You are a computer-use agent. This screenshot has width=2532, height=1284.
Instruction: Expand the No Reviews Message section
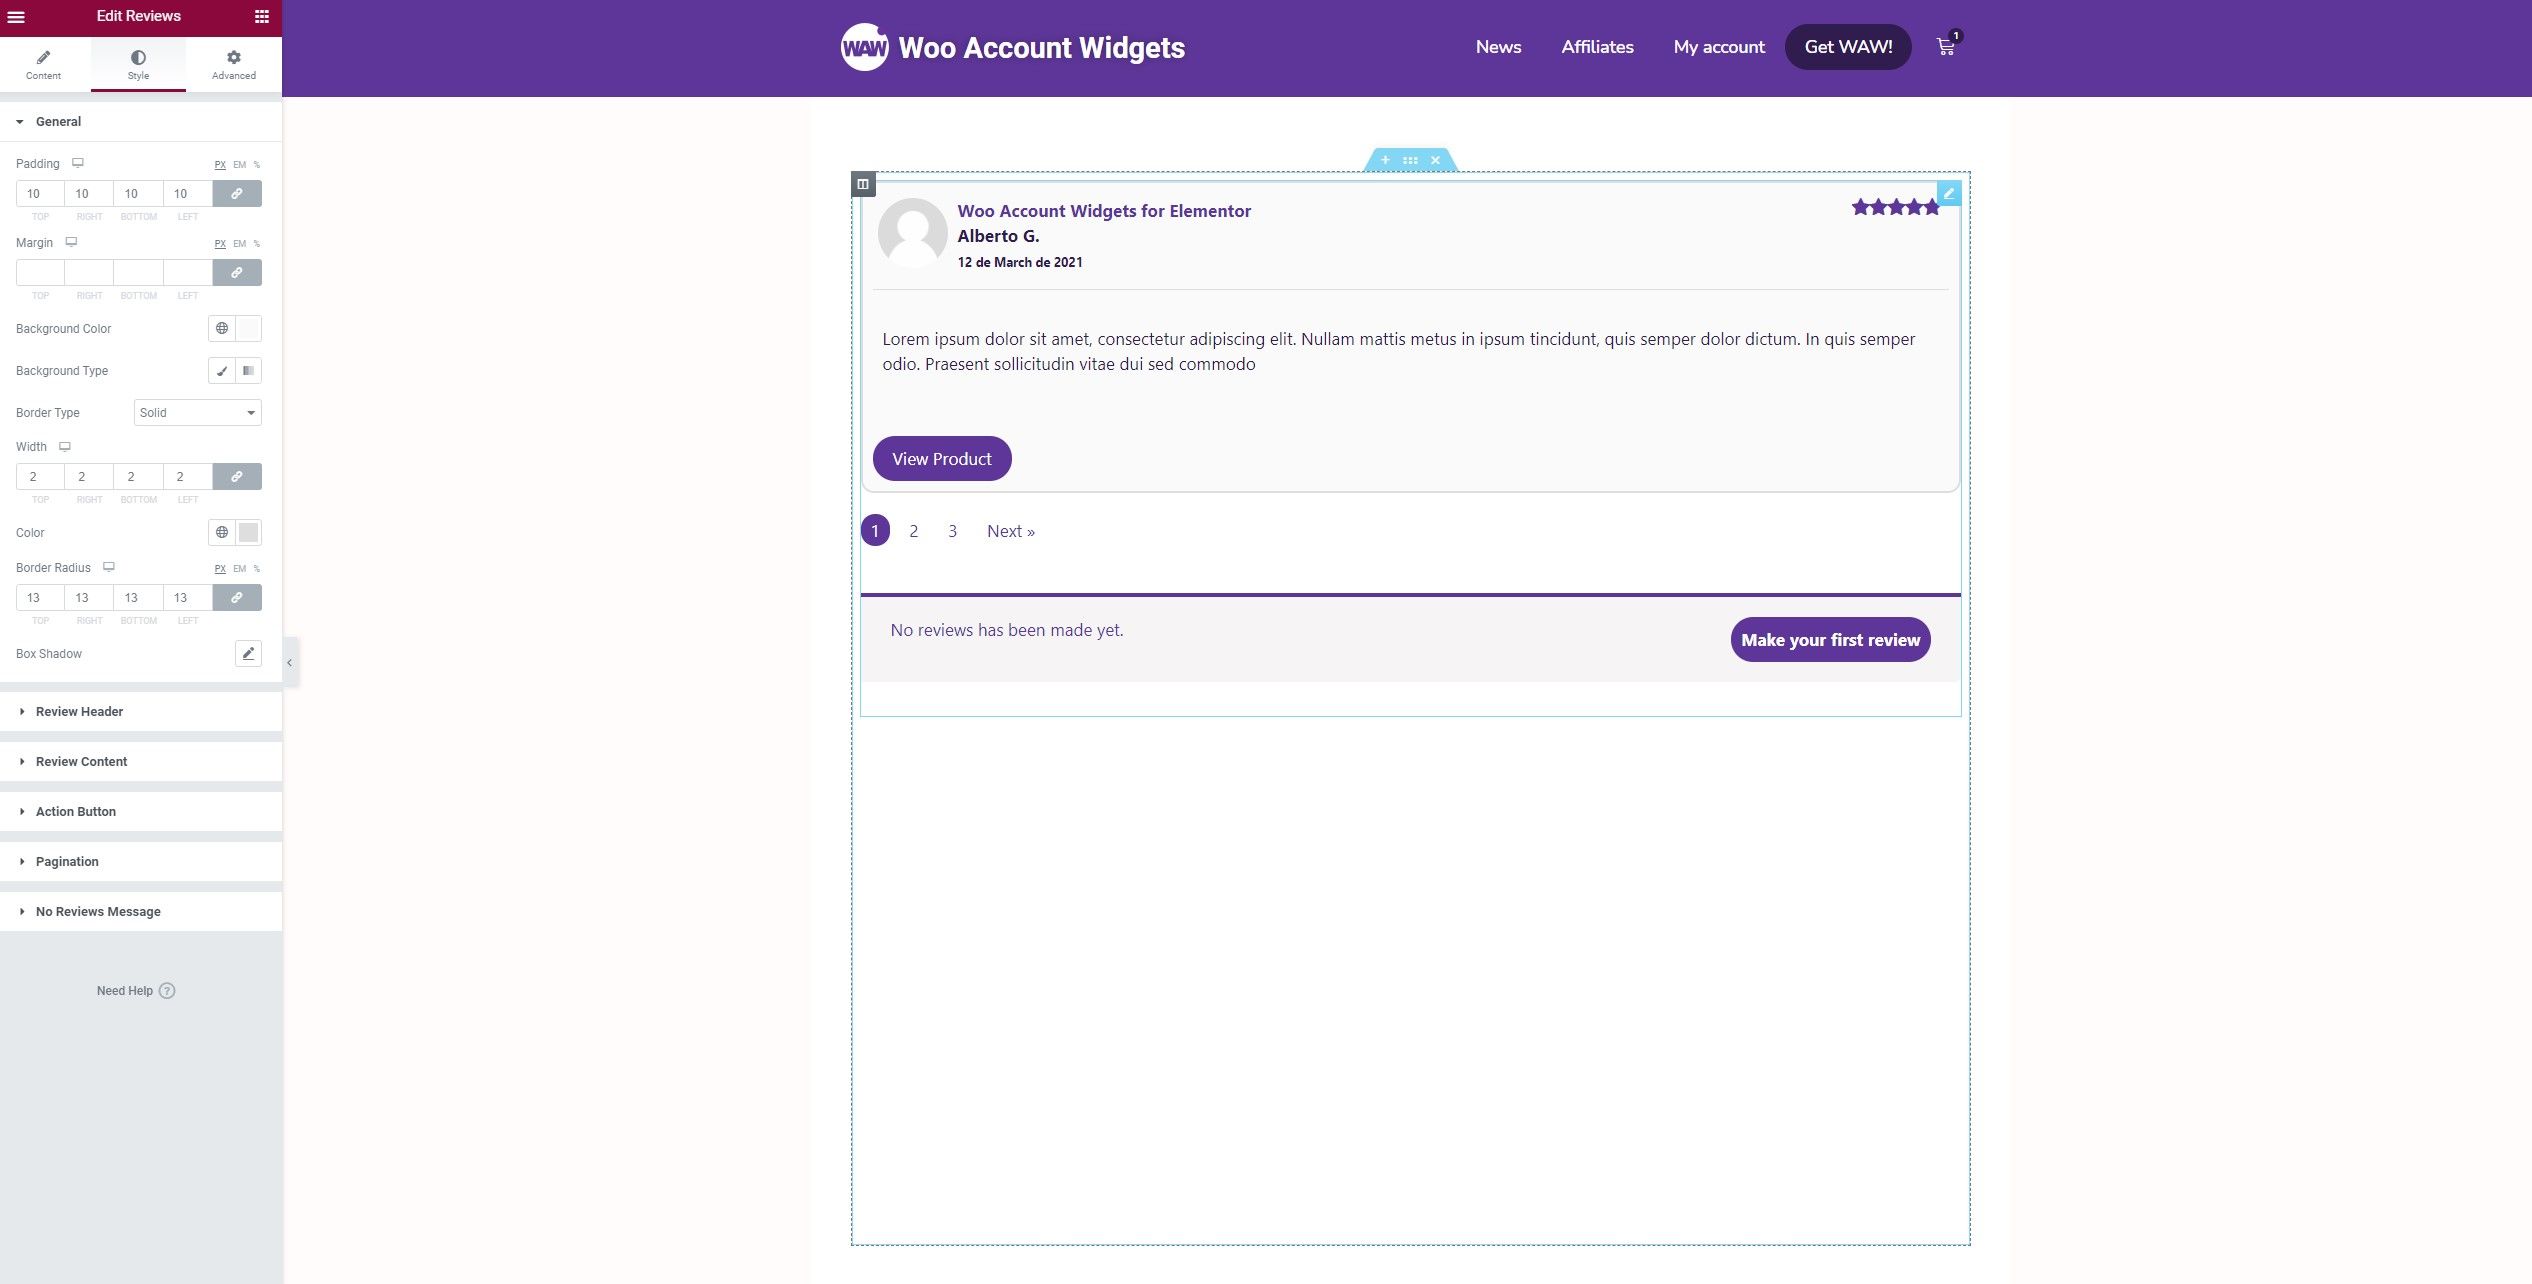pyautogui.click(x=140, y=912)
